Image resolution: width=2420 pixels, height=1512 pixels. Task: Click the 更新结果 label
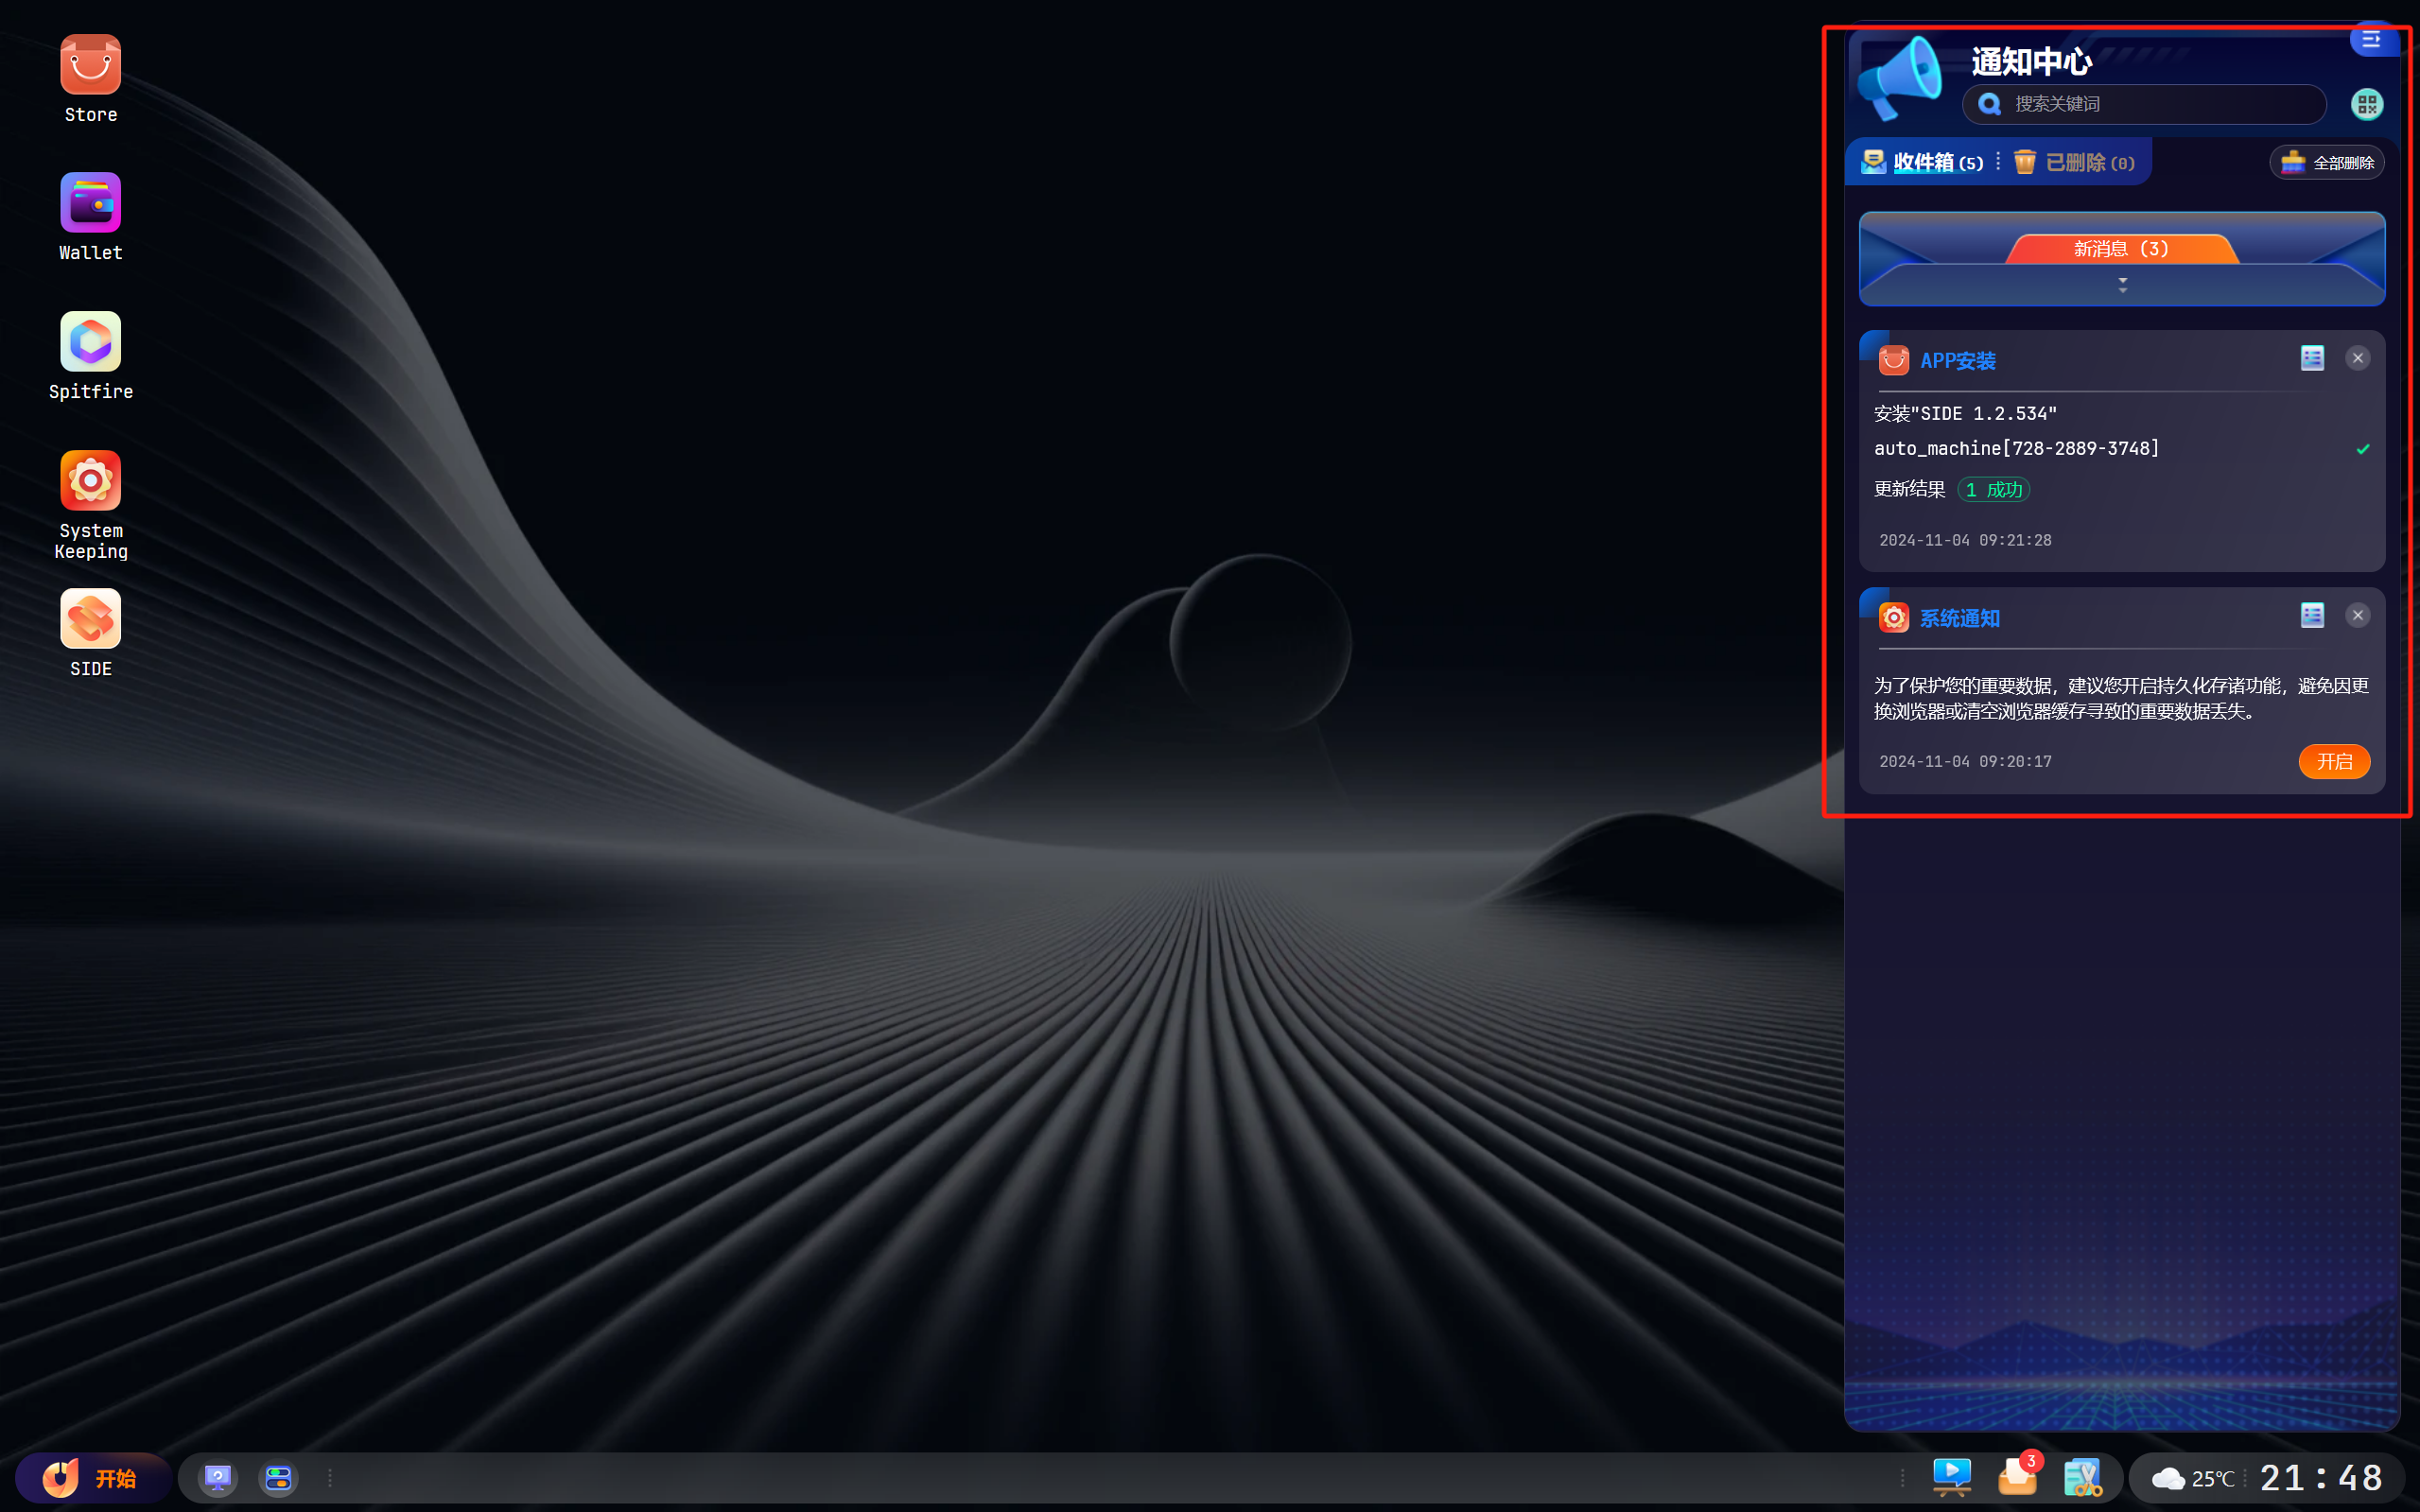[1909, 489]
